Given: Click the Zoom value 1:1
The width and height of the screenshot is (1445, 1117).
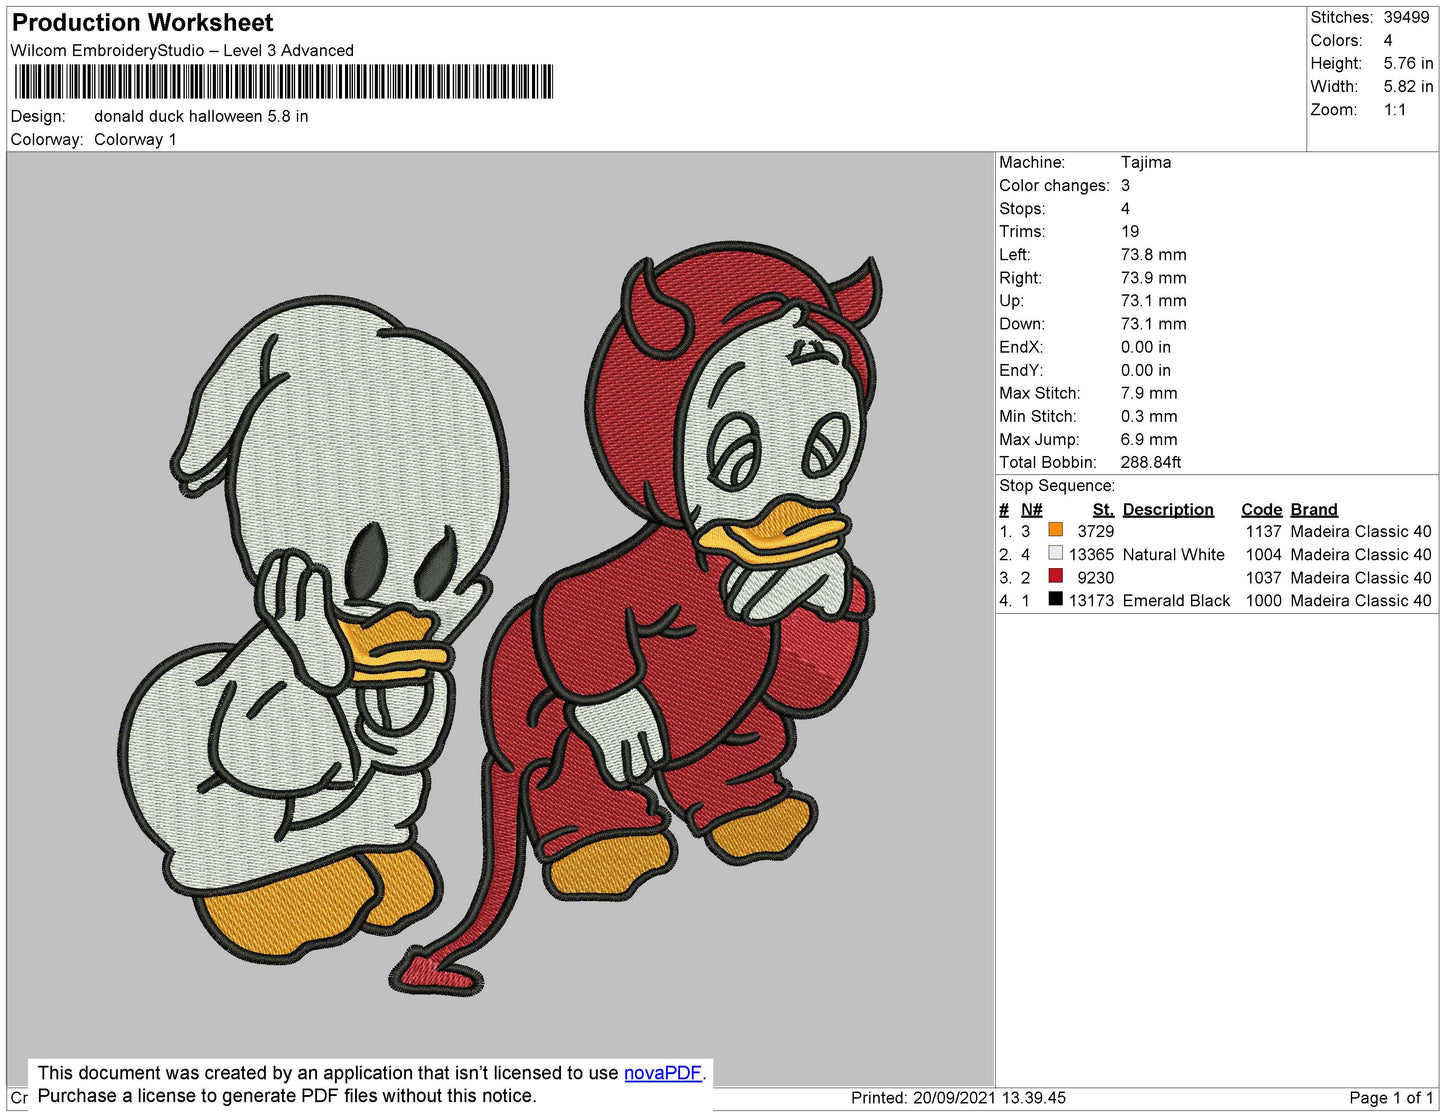Looking at the screenshot, I should pyautogui.click(x=1395, y=110).
